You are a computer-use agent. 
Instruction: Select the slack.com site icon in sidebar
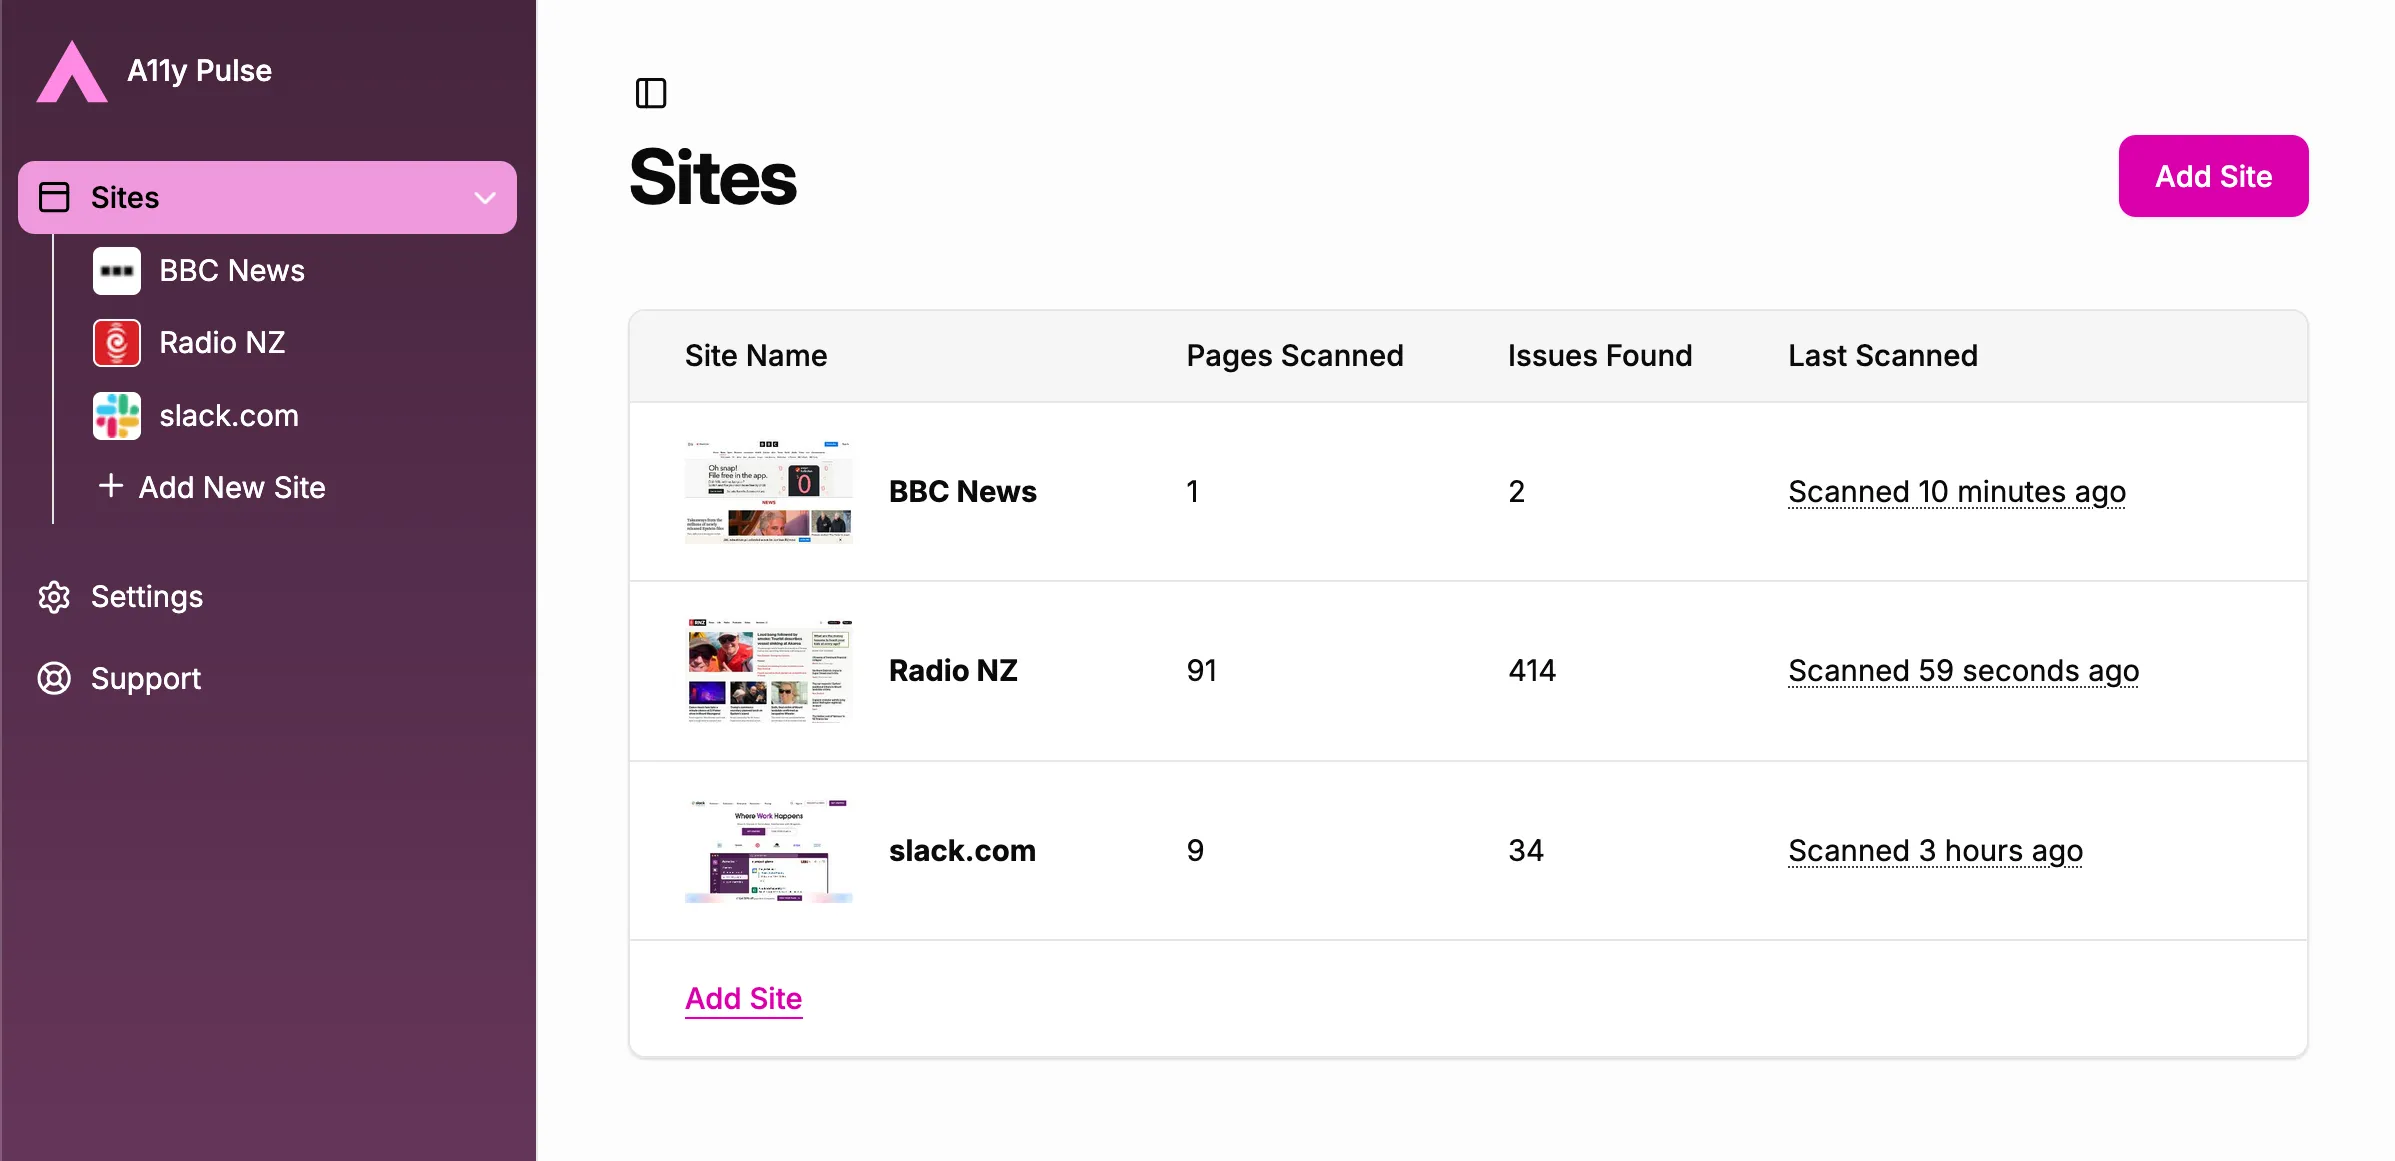115,416
